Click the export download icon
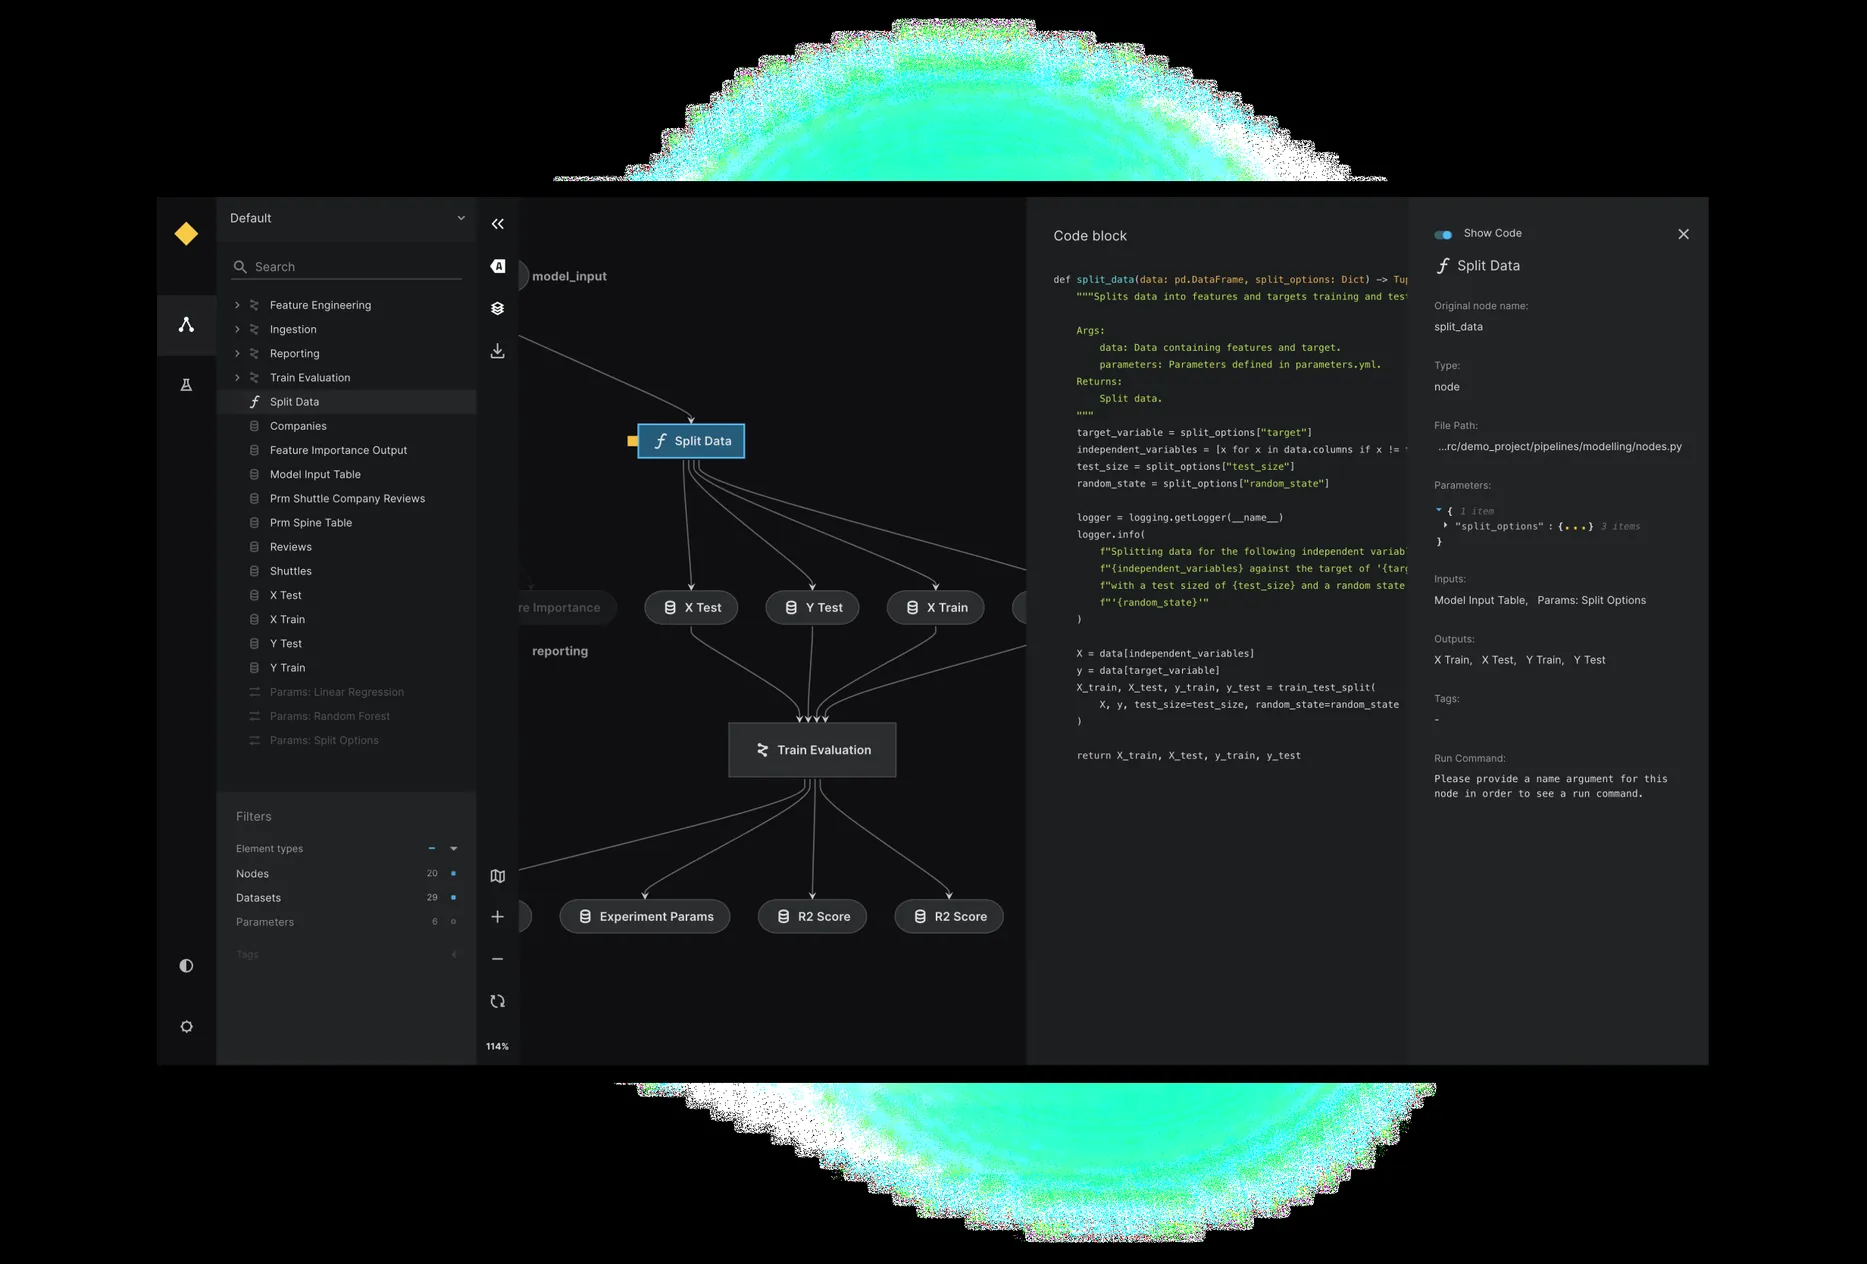The image size is (1867, 1264). (498, 351)
